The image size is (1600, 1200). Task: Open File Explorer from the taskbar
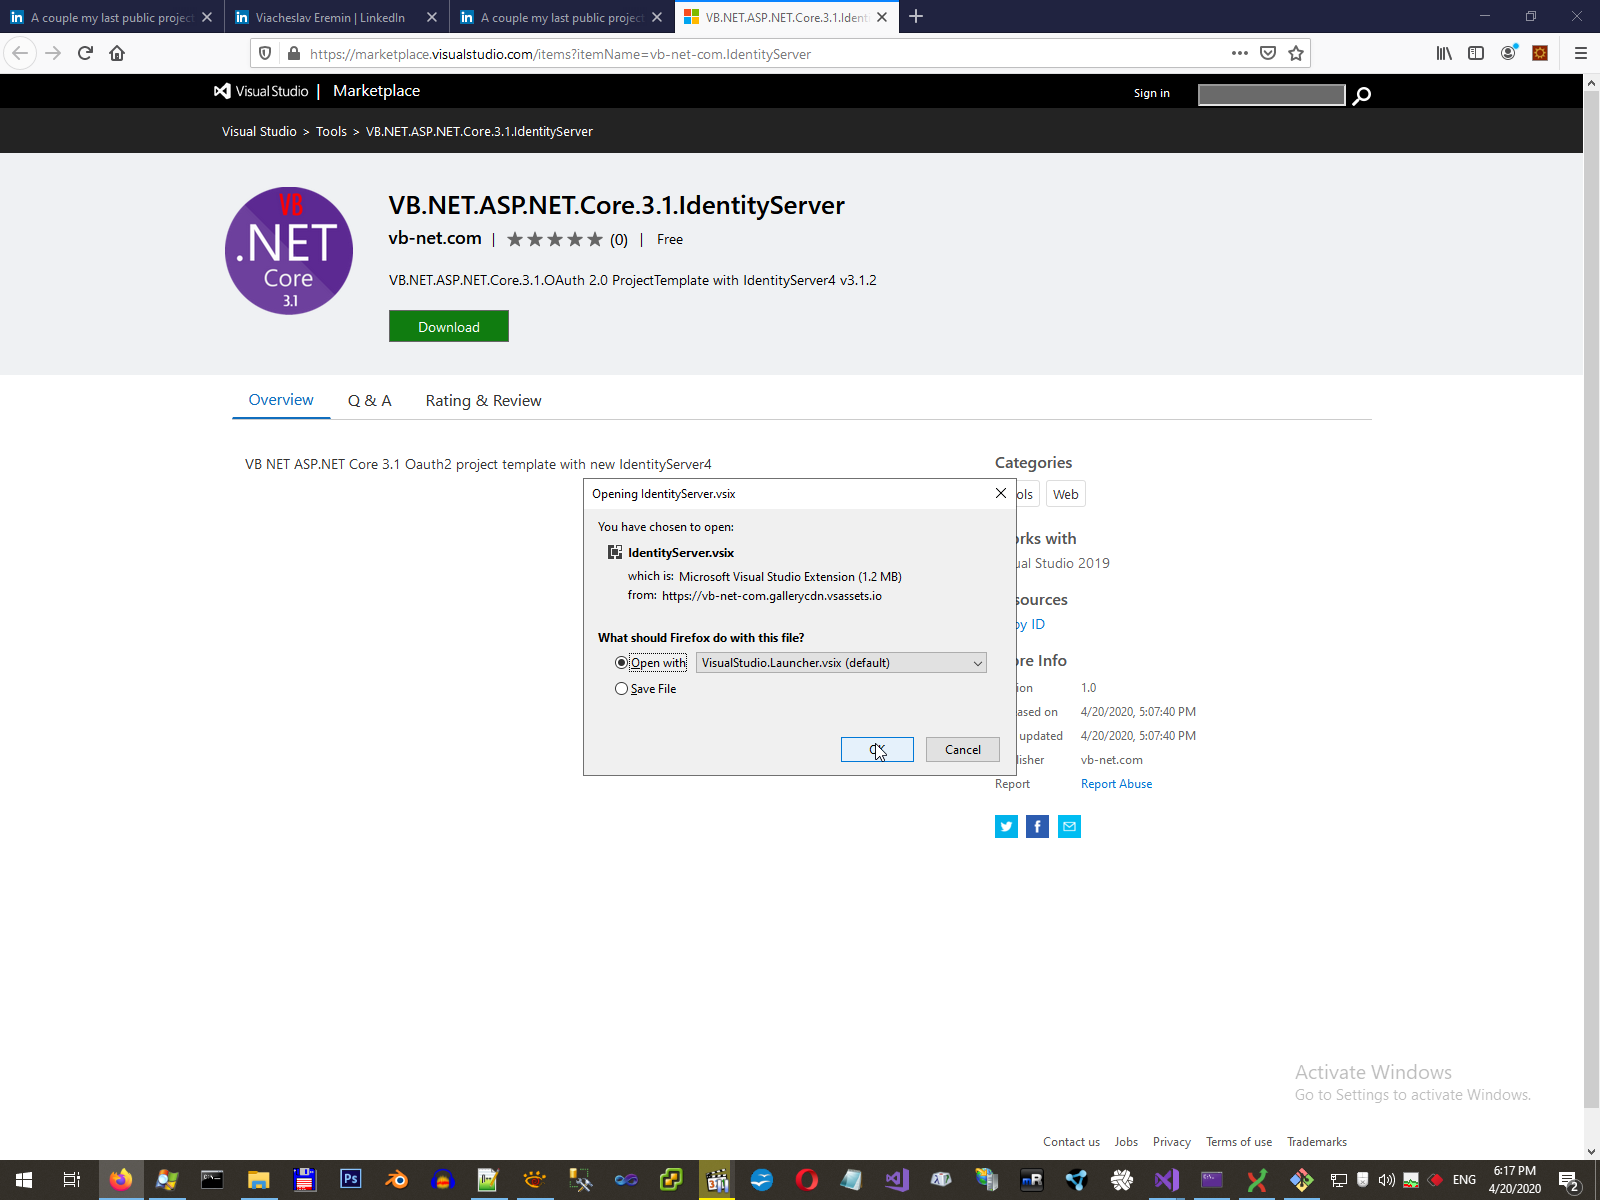259,1180
